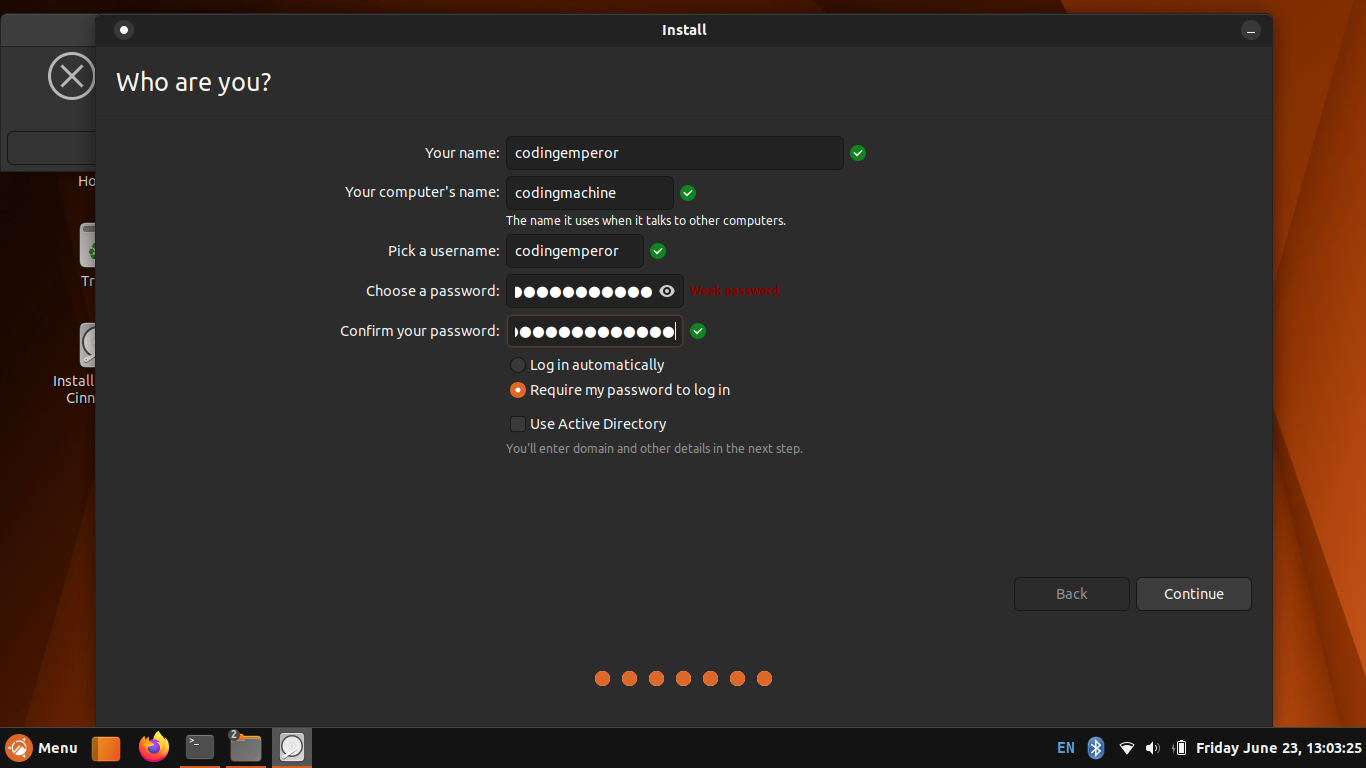Click the computer's name field 'codingmachine'
The image size is (1366, 768).
tap(590, 193)
